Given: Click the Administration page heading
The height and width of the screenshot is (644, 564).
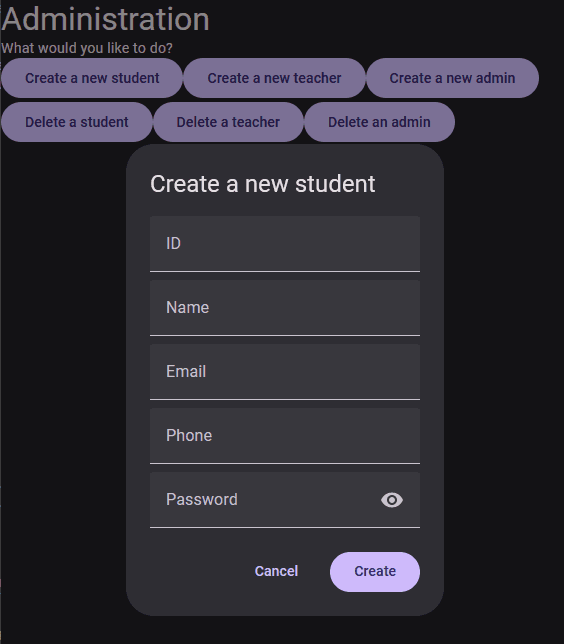Looking at the screenshot, I should pyautogui.click(x=106, y=19).
